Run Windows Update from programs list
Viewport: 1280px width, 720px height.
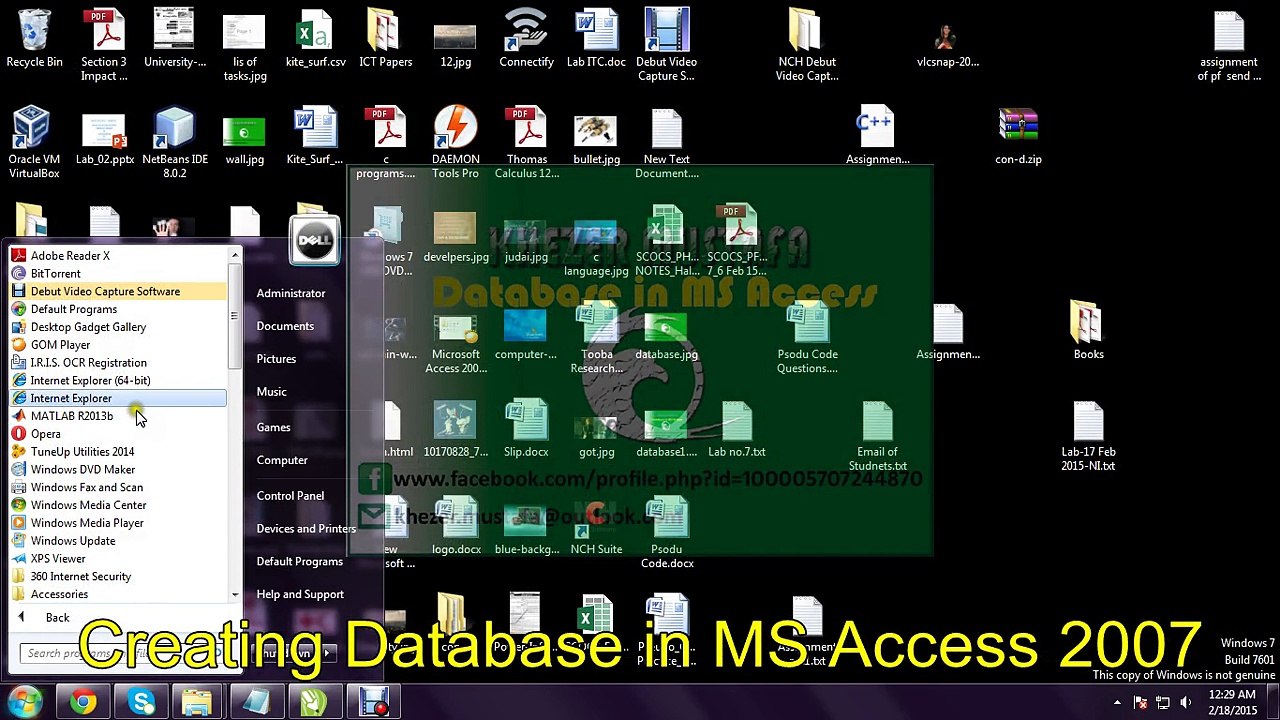[118, 541]
